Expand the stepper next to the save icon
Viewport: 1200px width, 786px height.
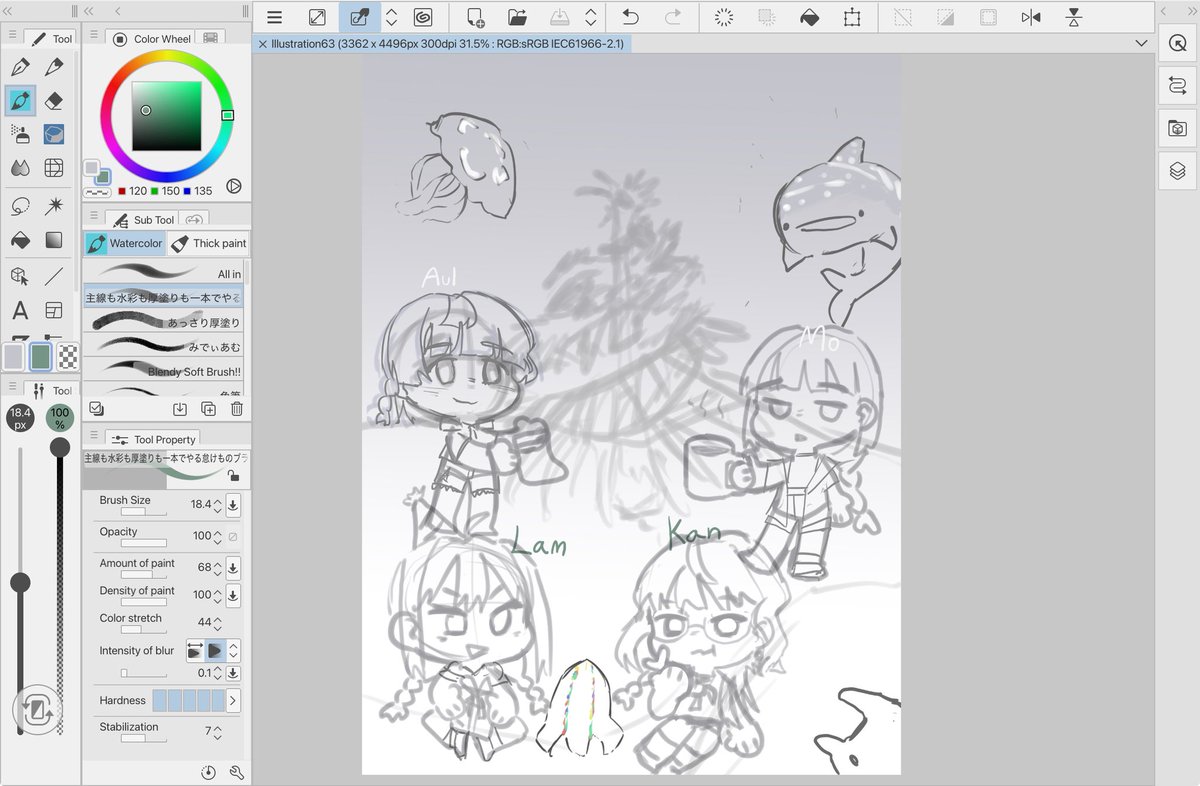click(591, 17)
